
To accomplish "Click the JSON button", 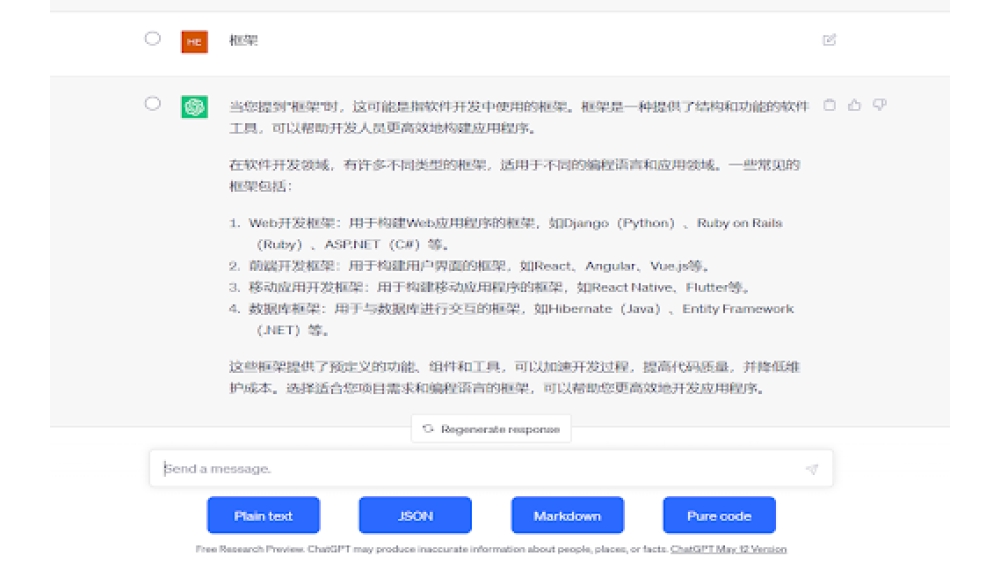I will pyautogui.click(x=415, y=515).
